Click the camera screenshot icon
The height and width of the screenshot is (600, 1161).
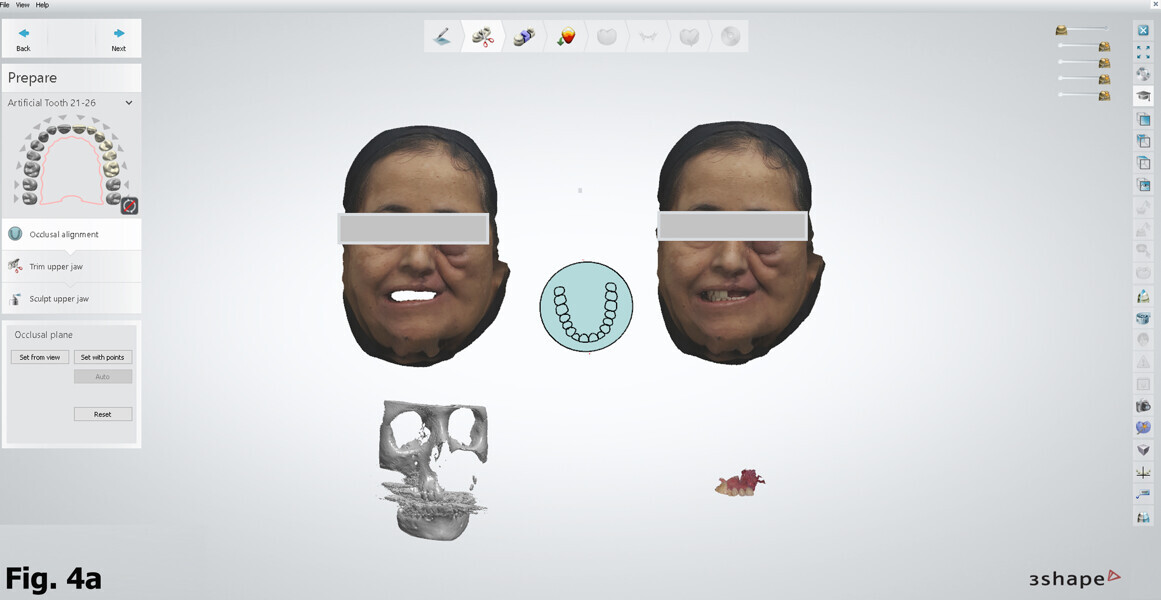1143,406
